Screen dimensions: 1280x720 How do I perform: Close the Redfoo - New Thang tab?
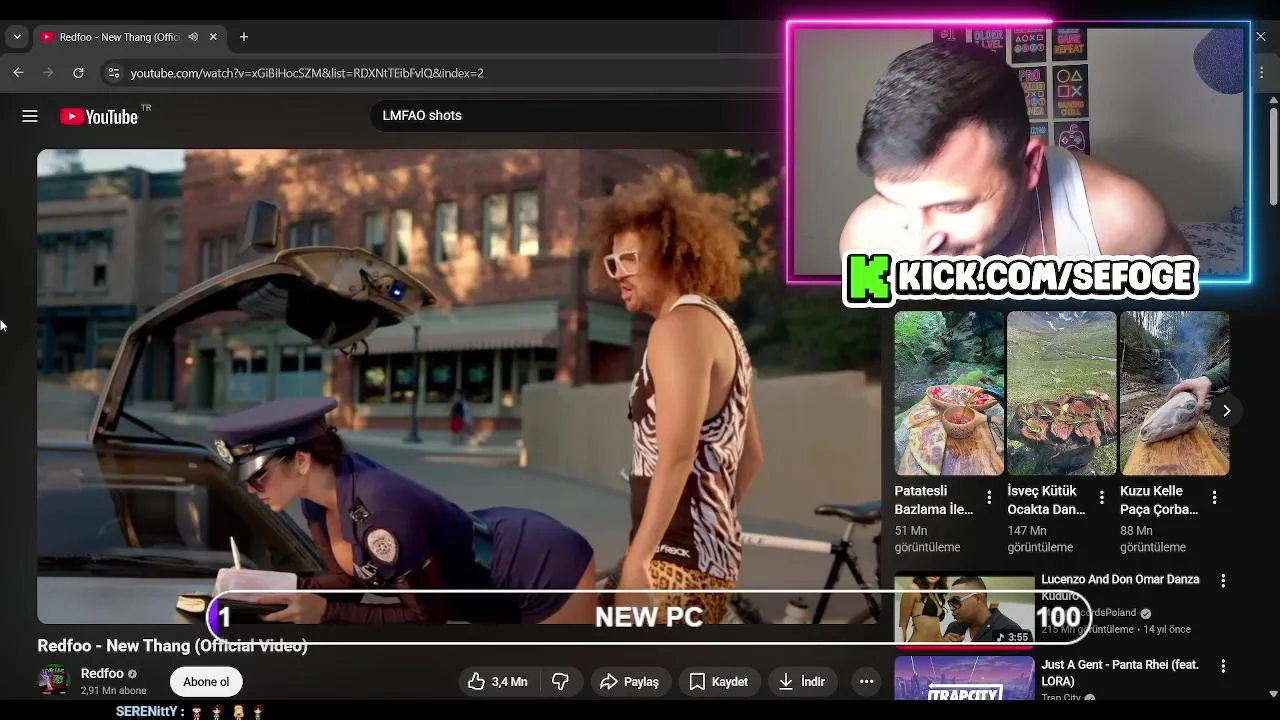coord(213,37)
